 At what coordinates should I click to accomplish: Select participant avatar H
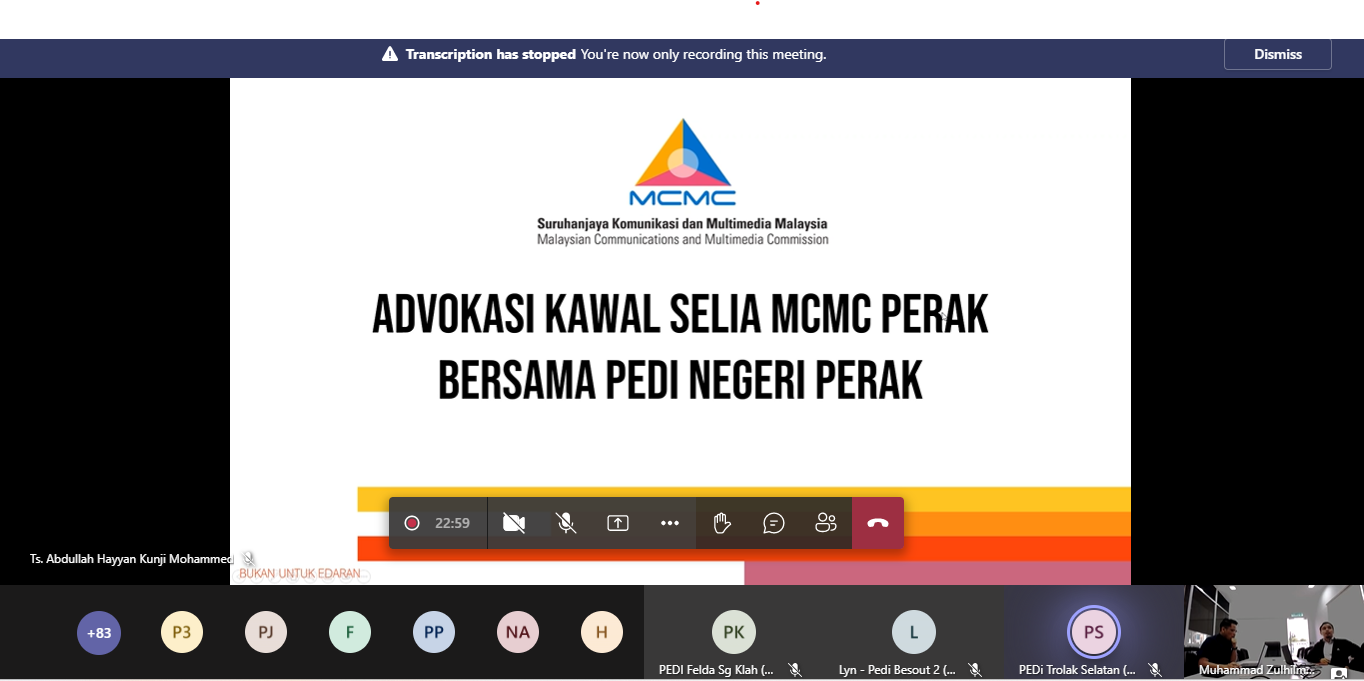[602, 632]
